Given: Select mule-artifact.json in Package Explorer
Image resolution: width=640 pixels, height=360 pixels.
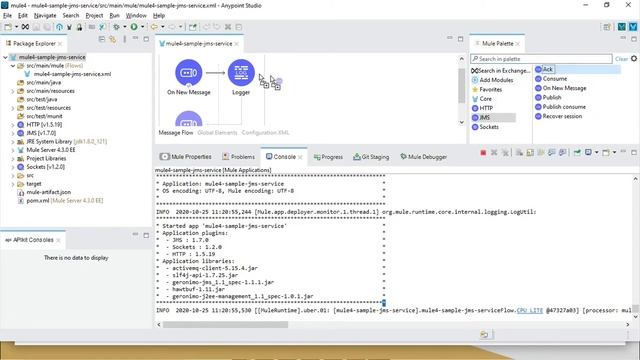Looking at the screenshot, I should click(x=44, y=192).
